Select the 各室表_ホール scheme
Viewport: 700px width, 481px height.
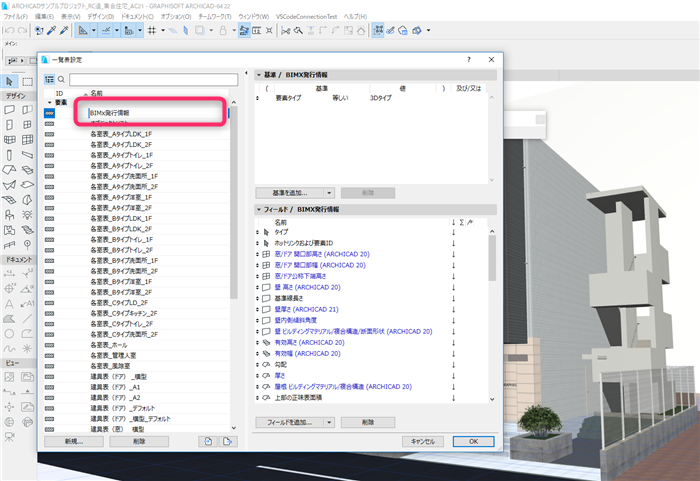click(x=109, y=345)
